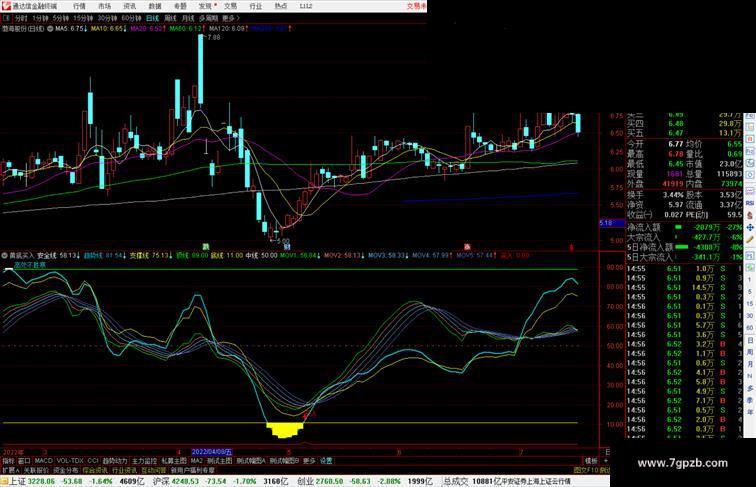Click the blue four-way move arrows icon
756x487 pixels.
coord(750,227)
